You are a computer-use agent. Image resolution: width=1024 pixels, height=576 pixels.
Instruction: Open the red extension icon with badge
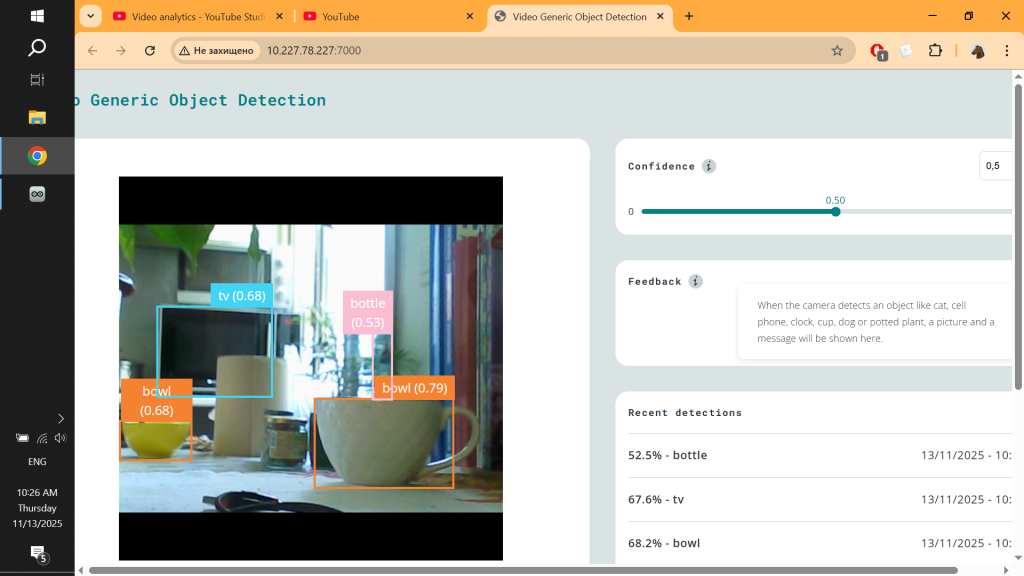pyautogui.click(x=877, y=51)
